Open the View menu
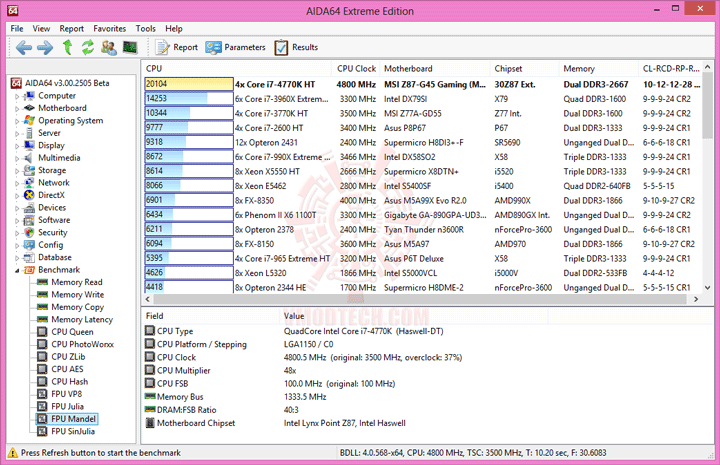Image resolution: width=720 pixels, height=465 pixels. (41, 28)
